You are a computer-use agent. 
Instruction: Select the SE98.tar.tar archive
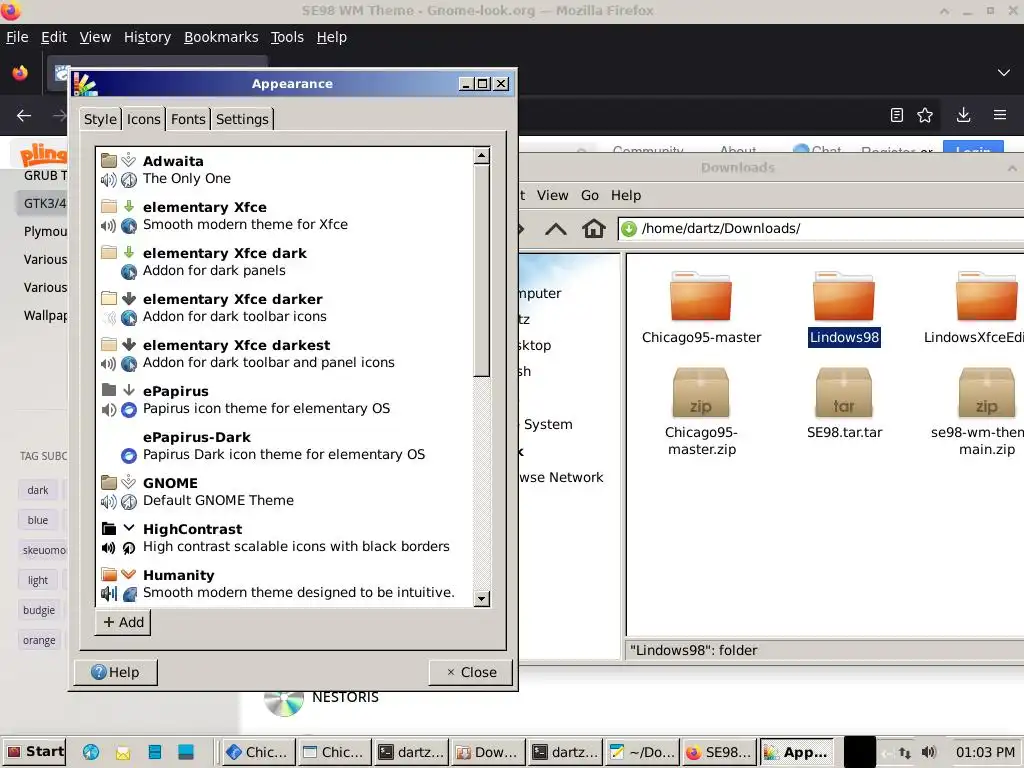[x=844, y=404]
